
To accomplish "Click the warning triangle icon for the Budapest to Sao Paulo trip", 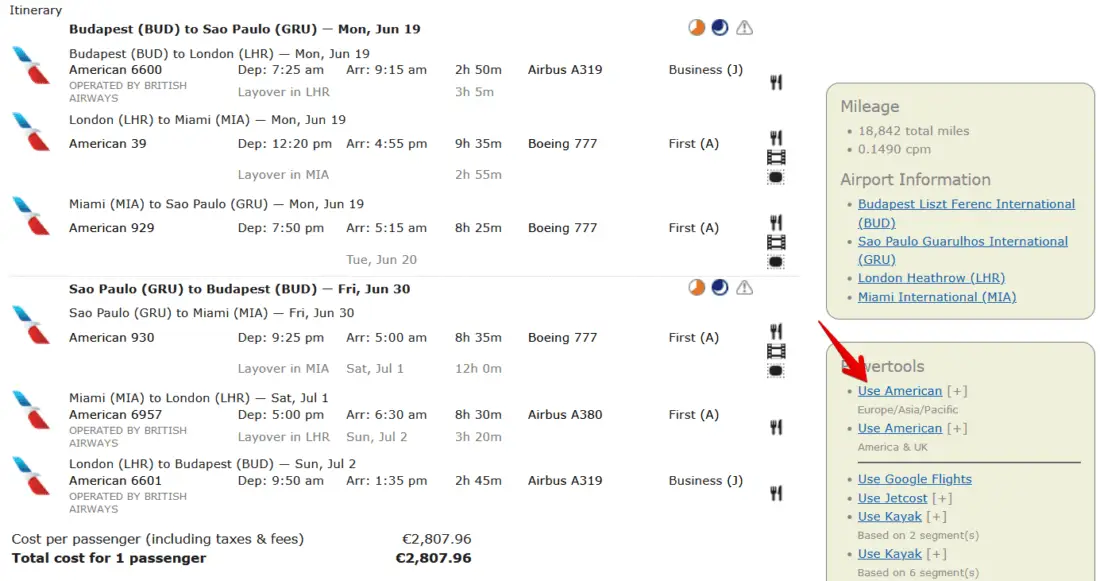I will pos(744,28).
